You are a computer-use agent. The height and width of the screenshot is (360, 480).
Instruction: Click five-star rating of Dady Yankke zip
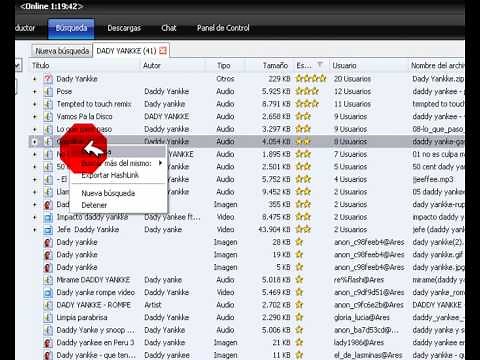click(311, 79)
